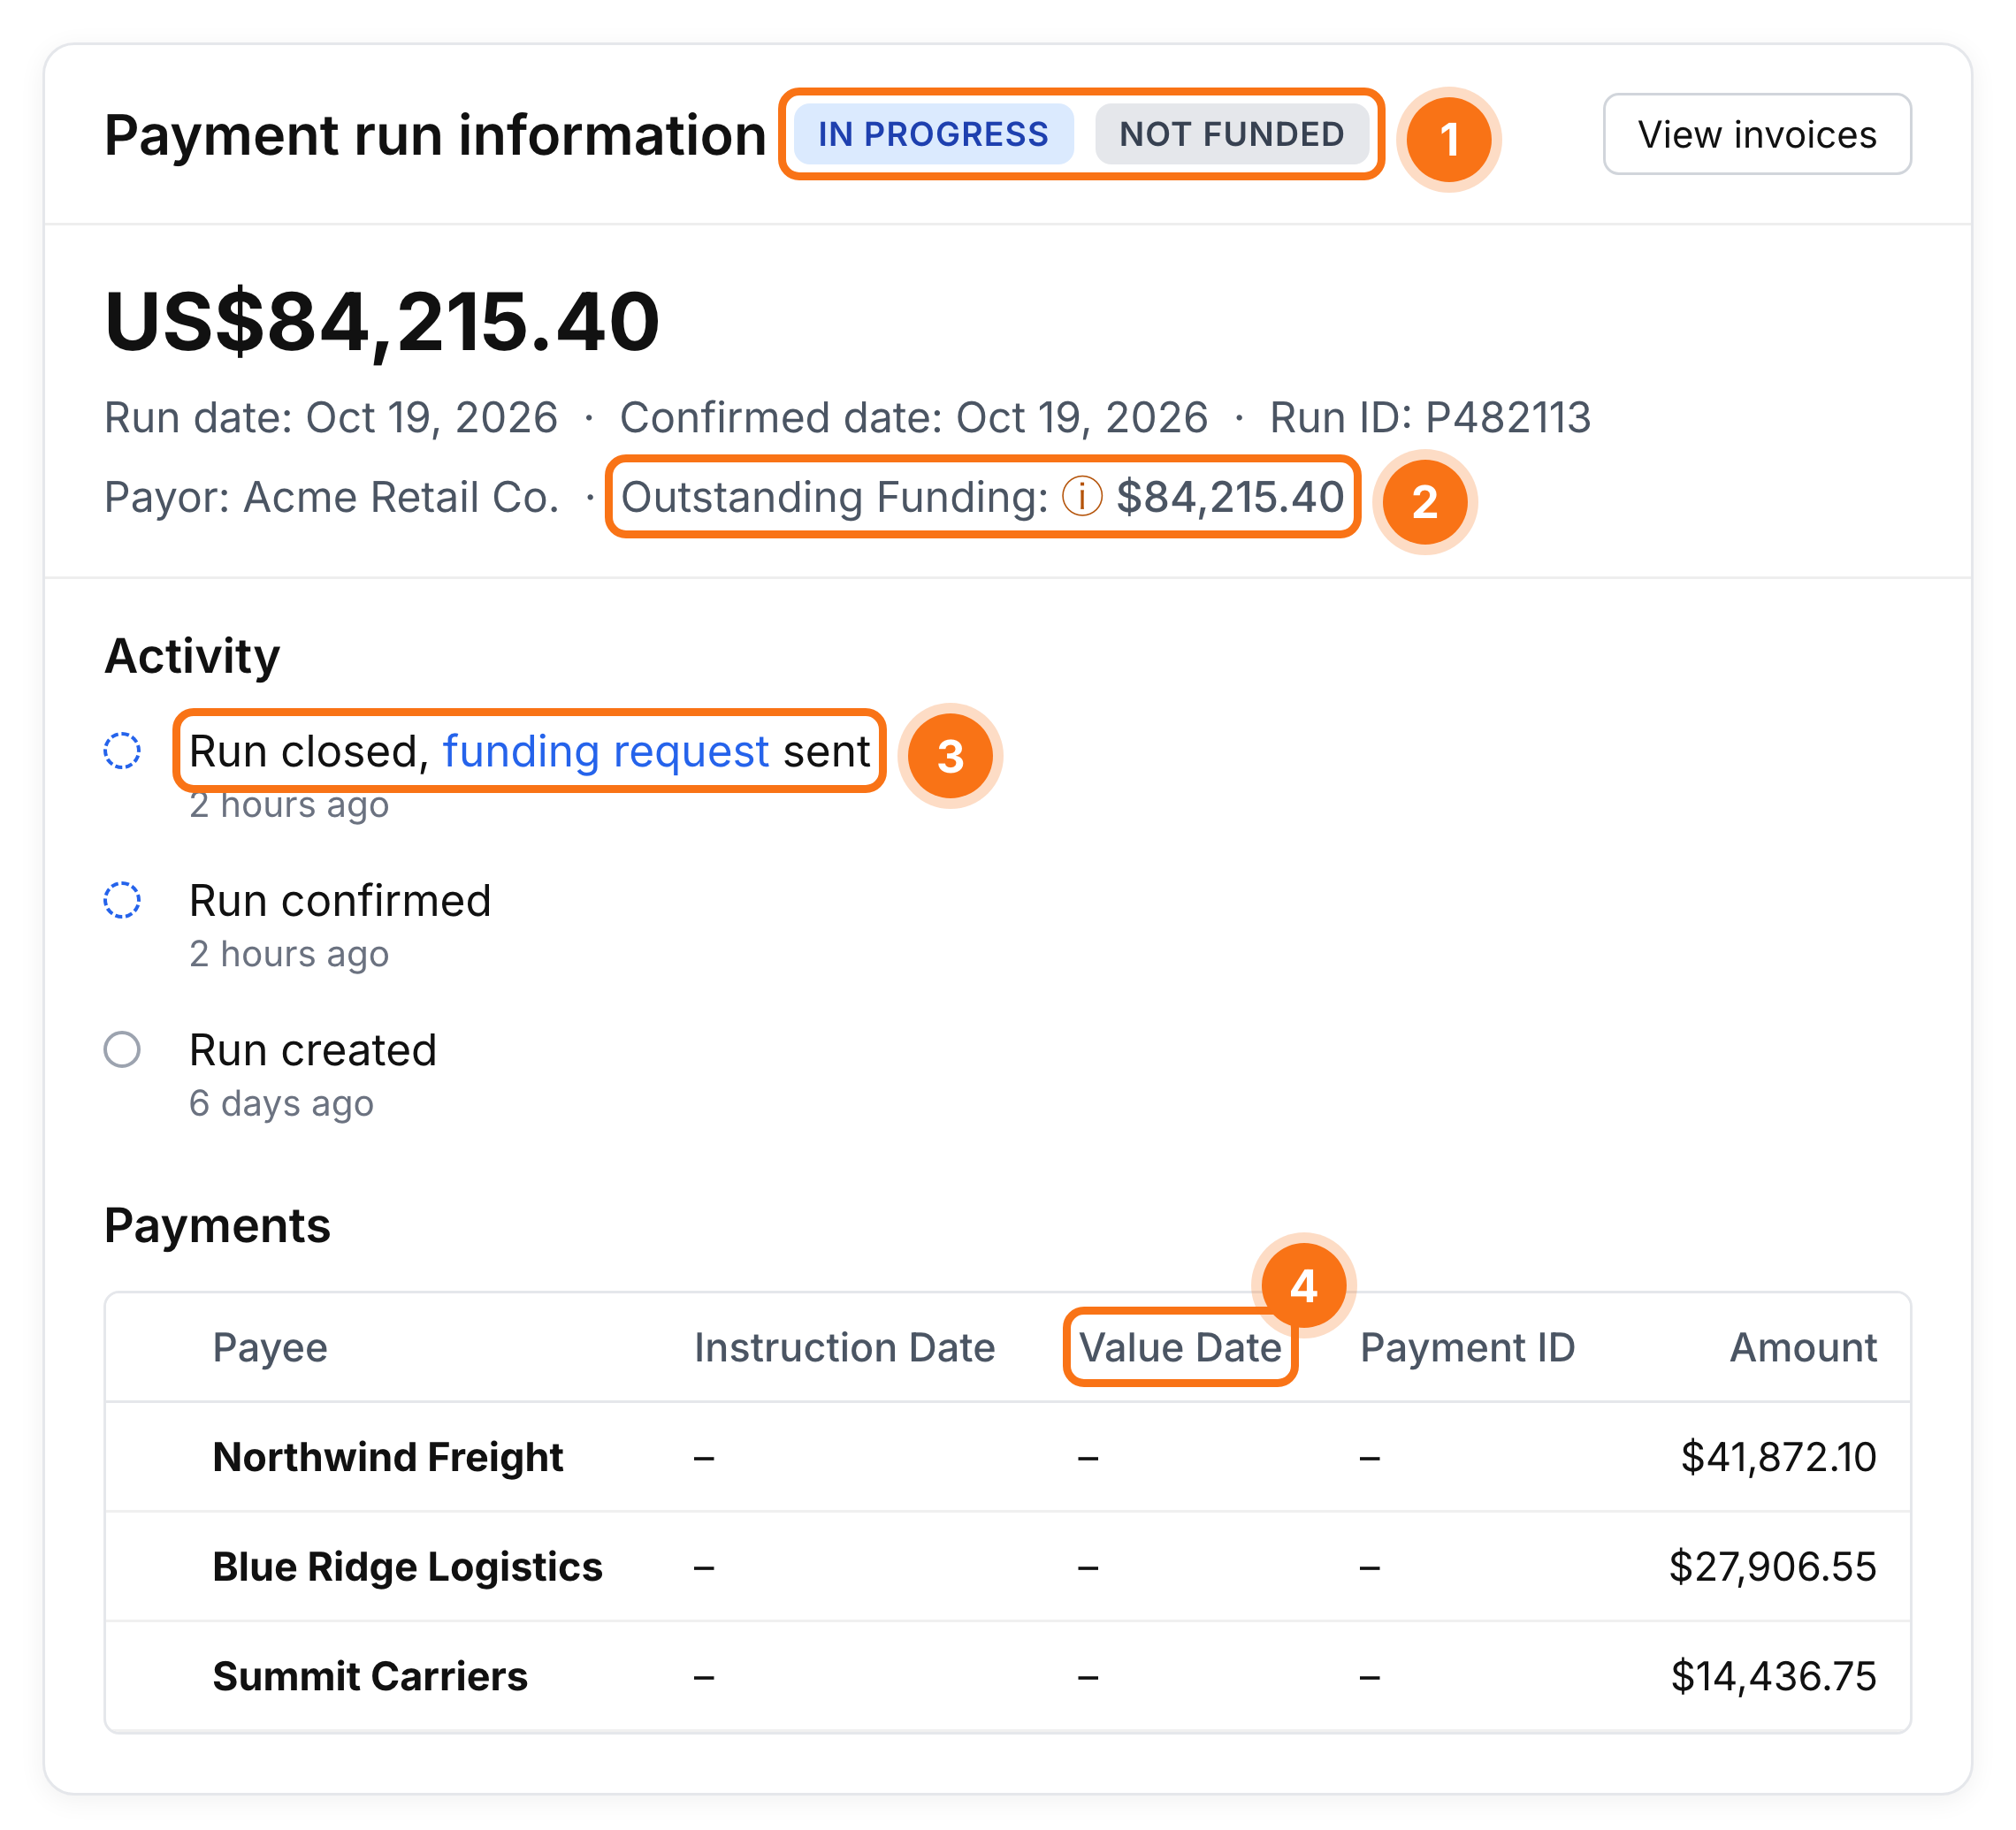Screen dimensions: 2016x1830
Task: Click the View invoices button
Action: click(x=1757, y=134)
